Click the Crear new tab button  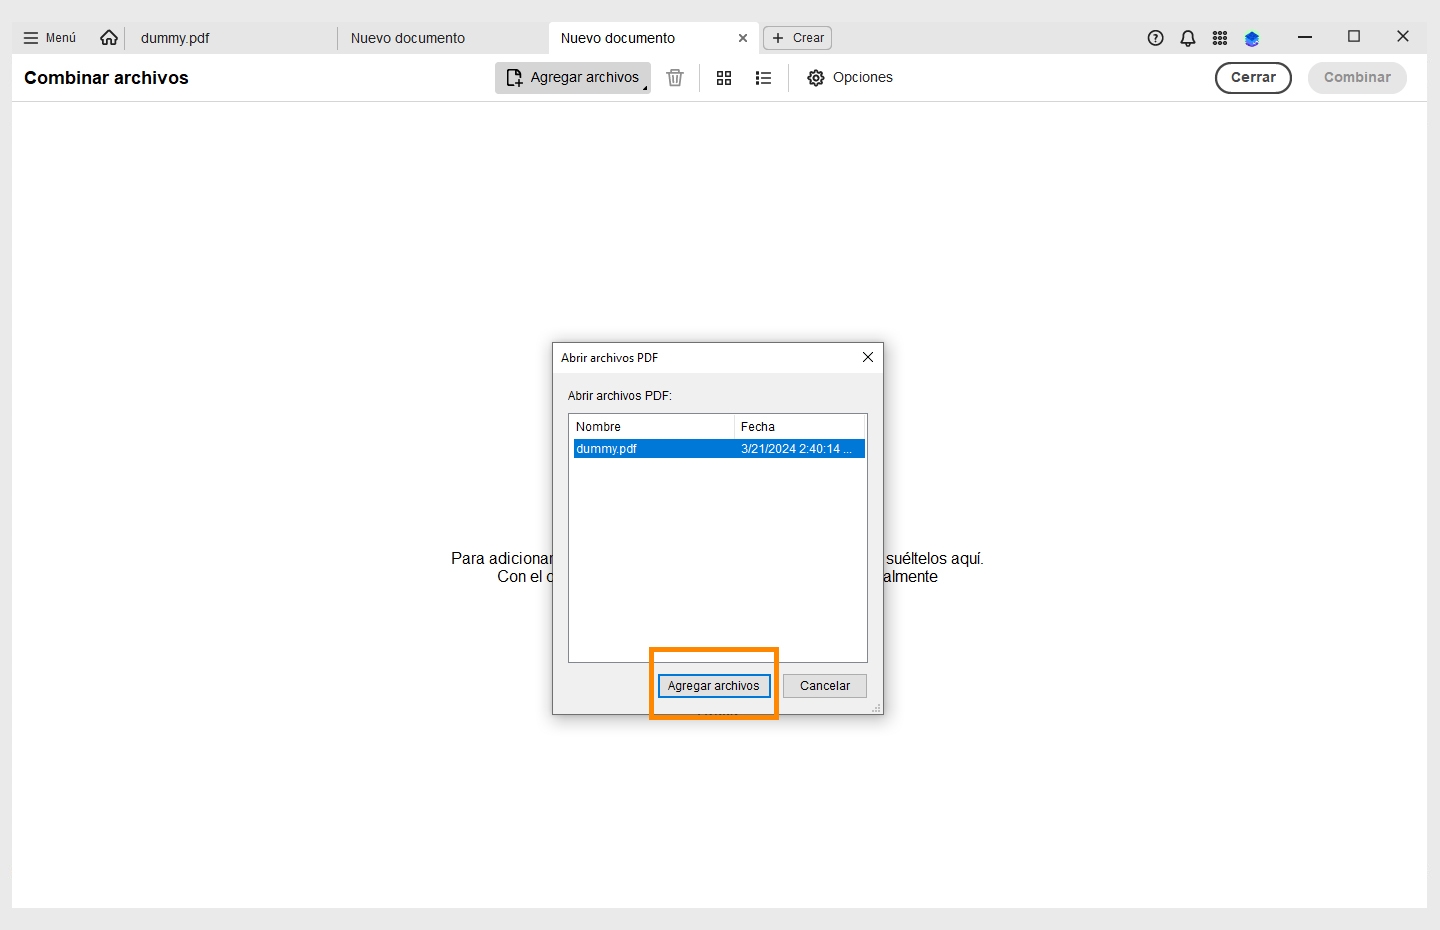[x=798, y=38]
